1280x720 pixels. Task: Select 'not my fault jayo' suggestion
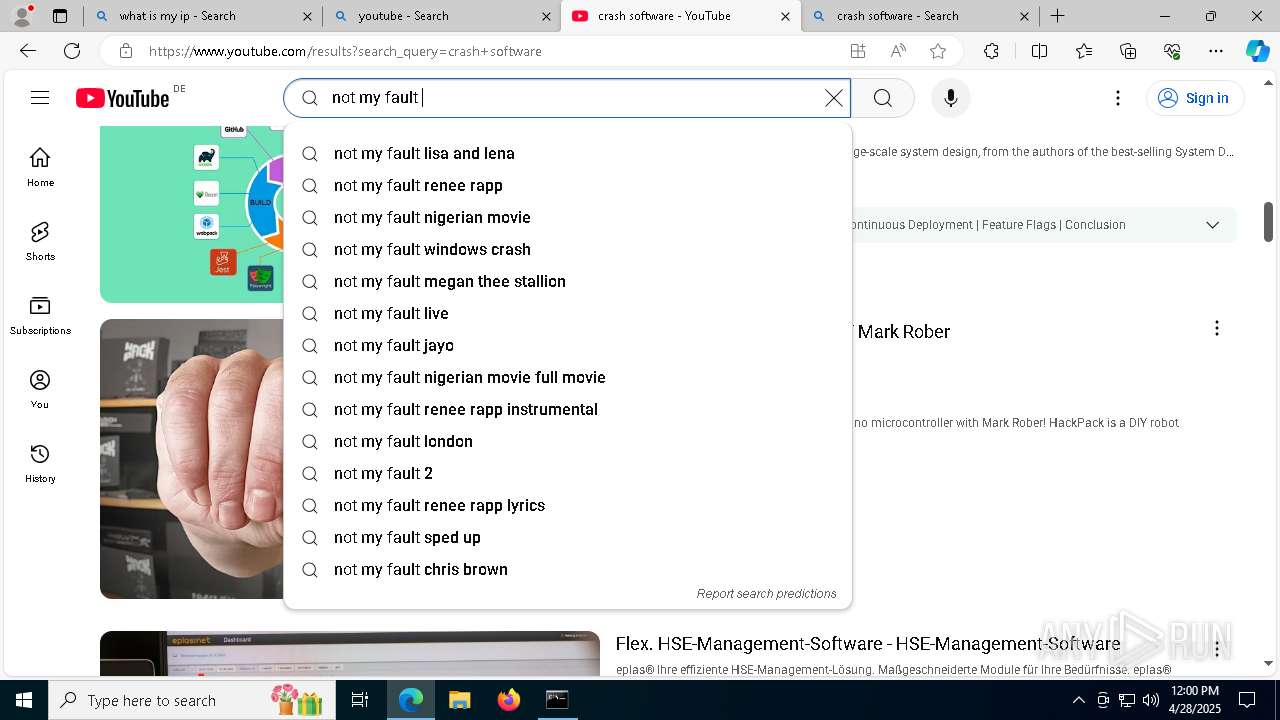pos(568,345)
